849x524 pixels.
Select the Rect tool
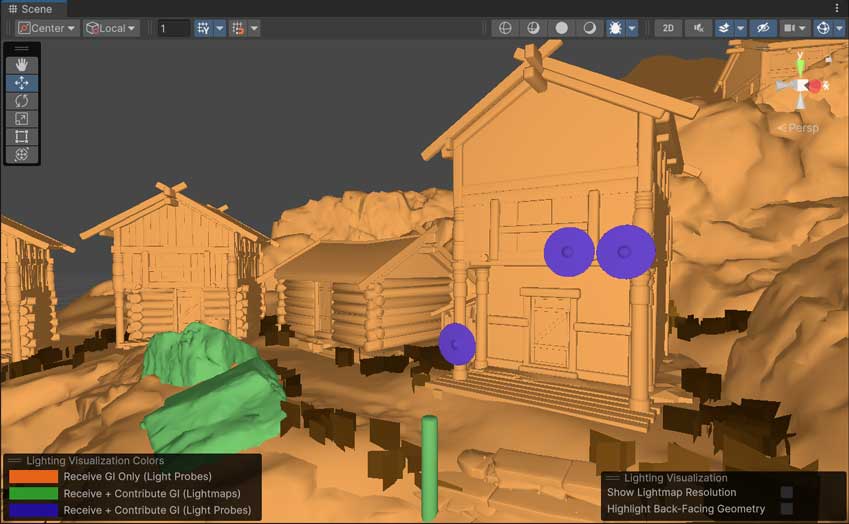coord(22,137)
